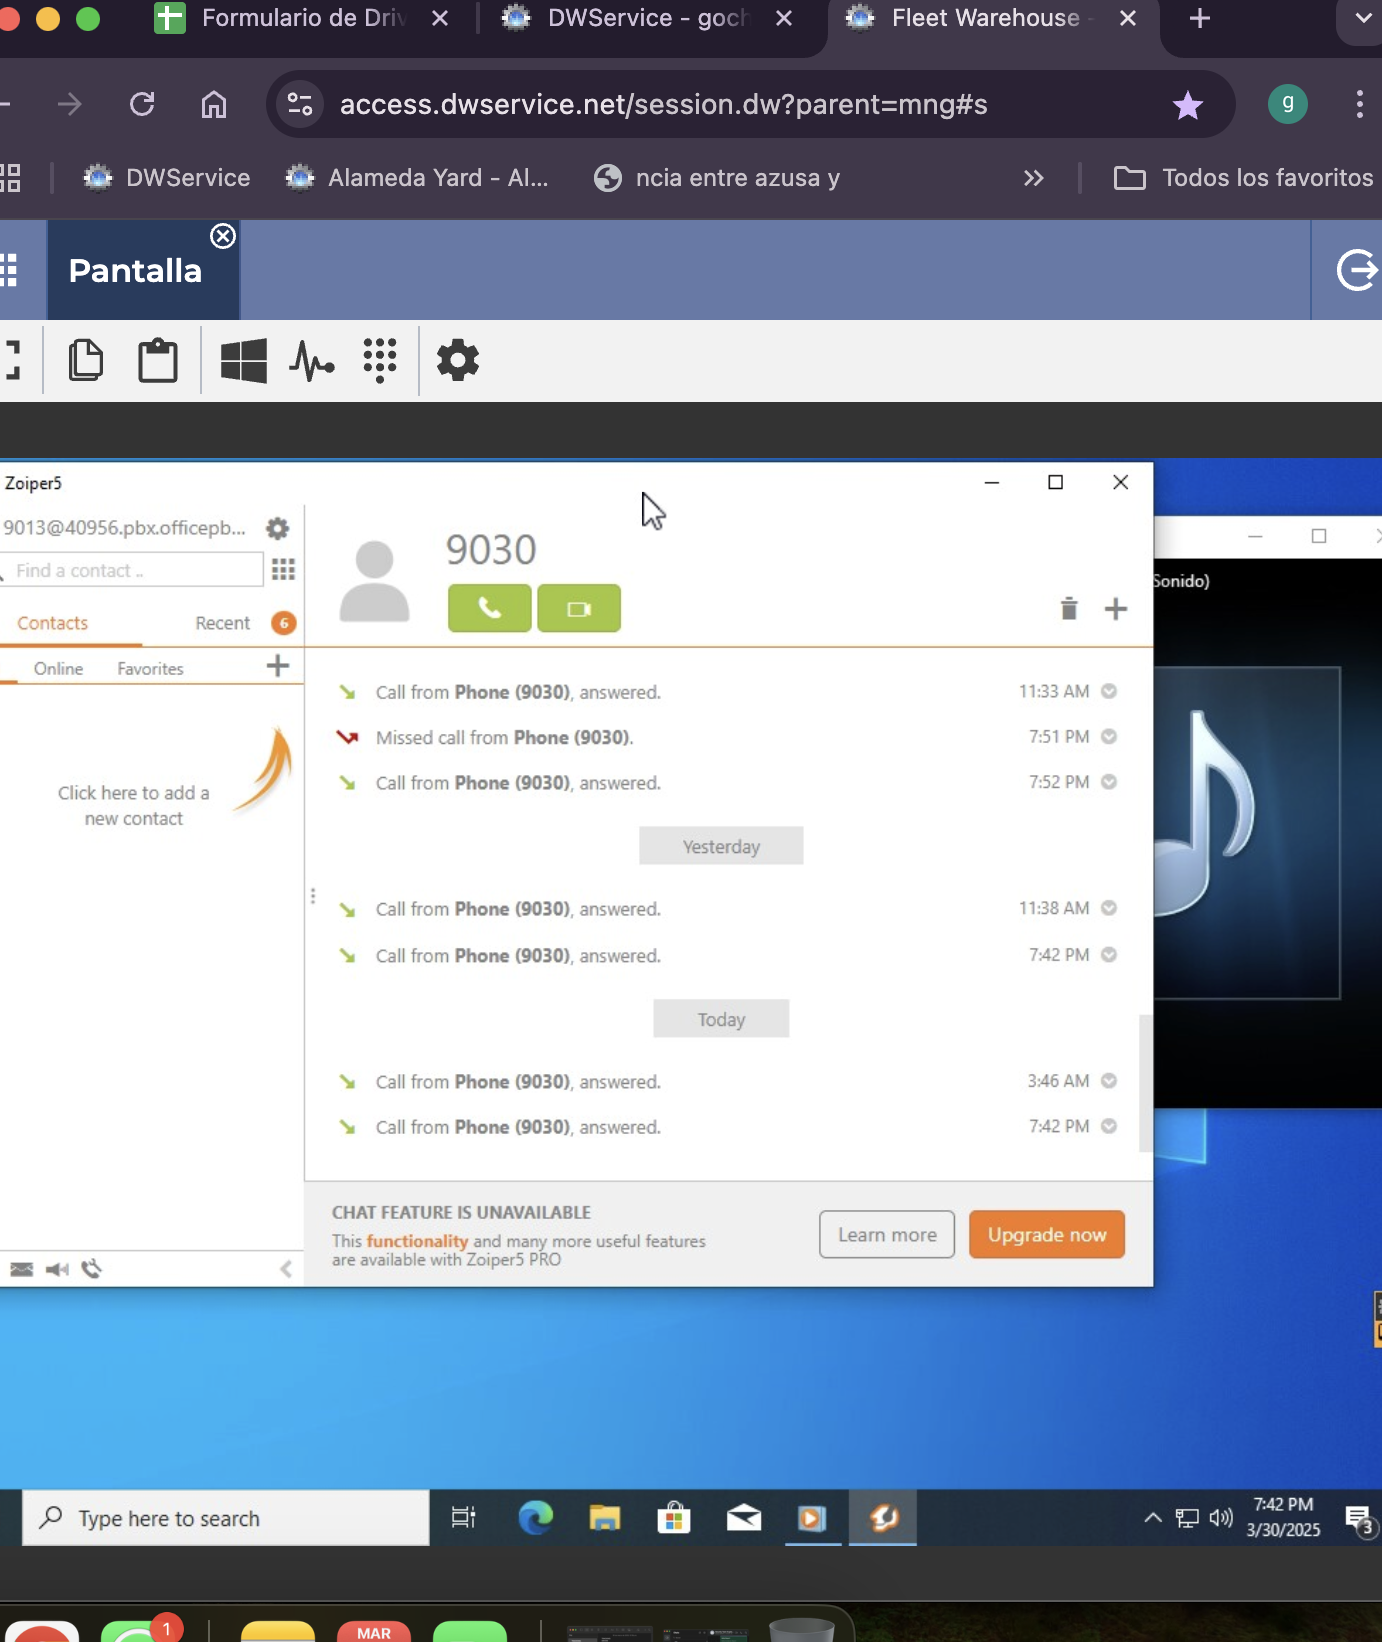Image resolution: width=1382 pixels, height=1642 pixels.
Task: Switch to Formulario de Driv browser tab
Action: 303,18
